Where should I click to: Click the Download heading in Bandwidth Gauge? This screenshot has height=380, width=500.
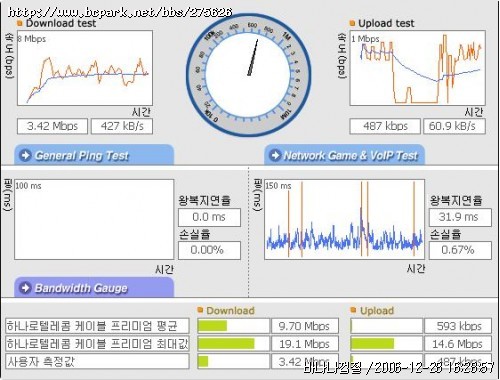[x=230, y=311]
